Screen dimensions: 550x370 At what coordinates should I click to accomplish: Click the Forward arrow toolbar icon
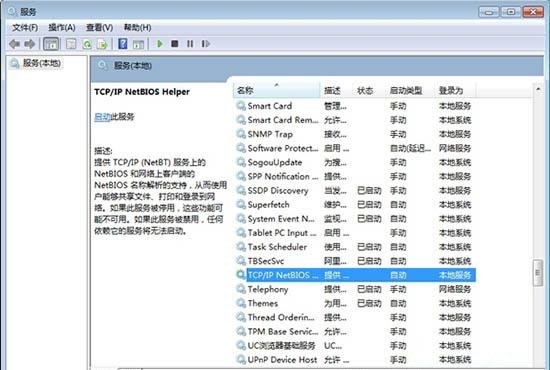tap(29, 44)
